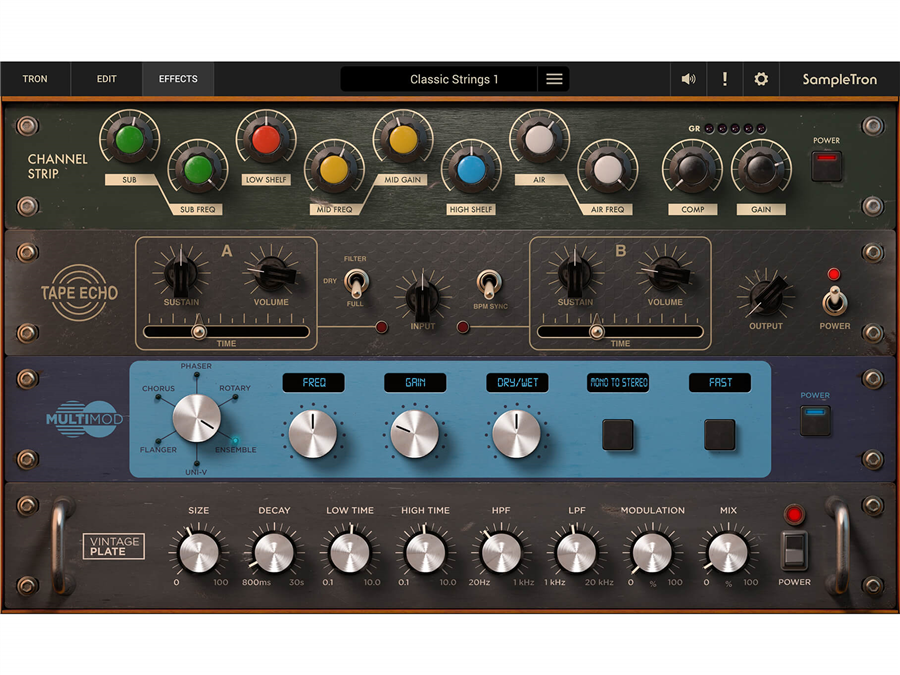Open the preset hamburger menu
Screen dimensions: 900x675
point(554,79)
